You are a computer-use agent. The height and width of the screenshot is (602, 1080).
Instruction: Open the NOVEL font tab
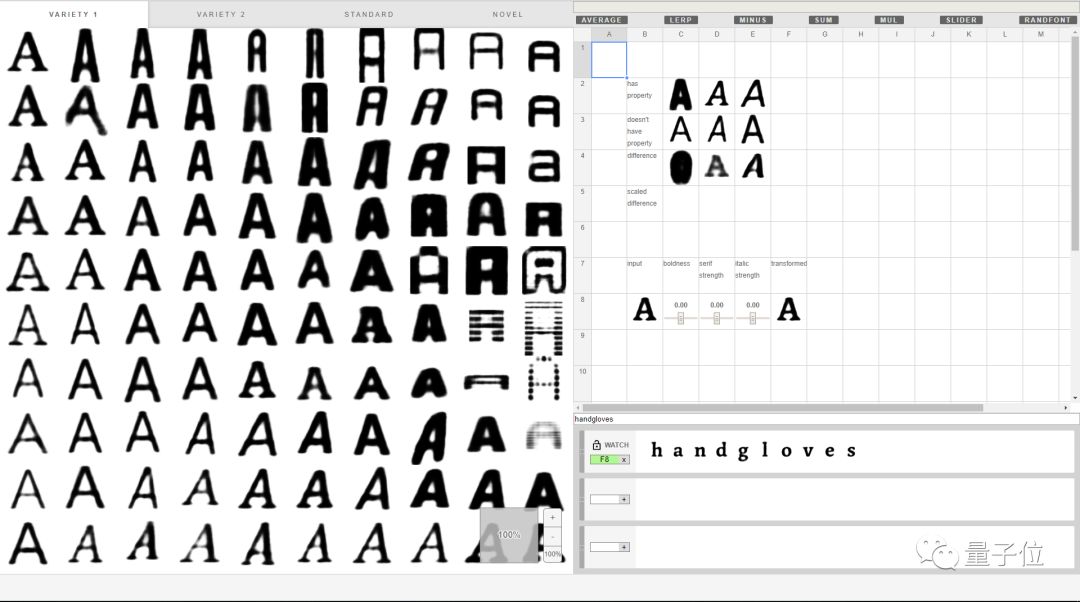(508, 14)
